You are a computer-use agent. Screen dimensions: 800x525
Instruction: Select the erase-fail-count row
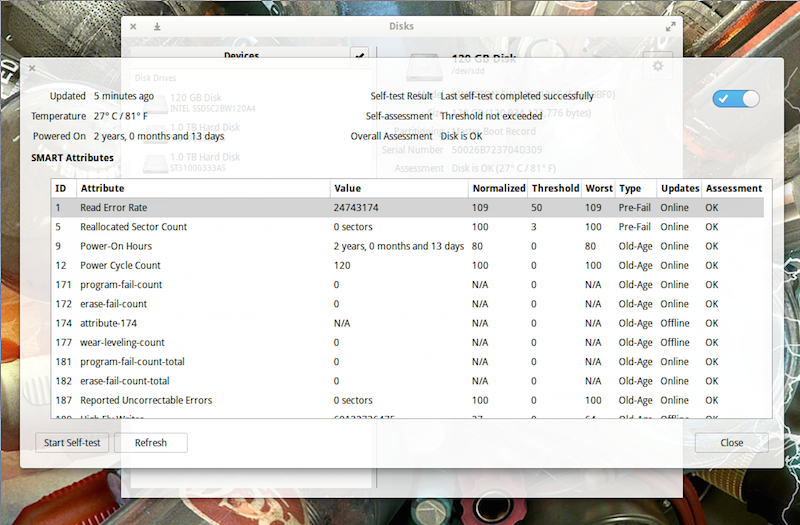pyautogui.click(x=408, y=304)
